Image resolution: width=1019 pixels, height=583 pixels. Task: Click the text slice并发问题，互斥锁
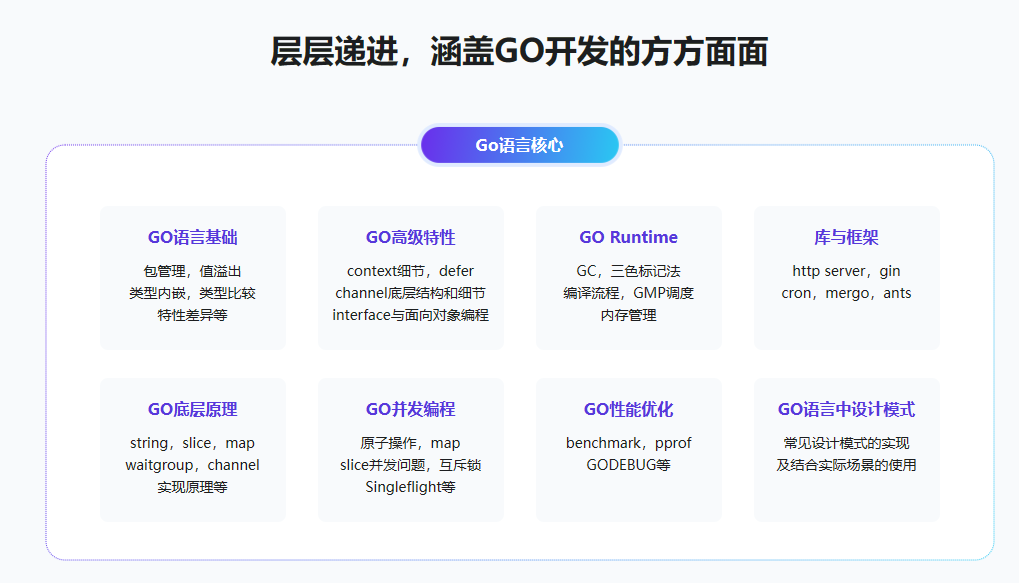coord(411,465)
